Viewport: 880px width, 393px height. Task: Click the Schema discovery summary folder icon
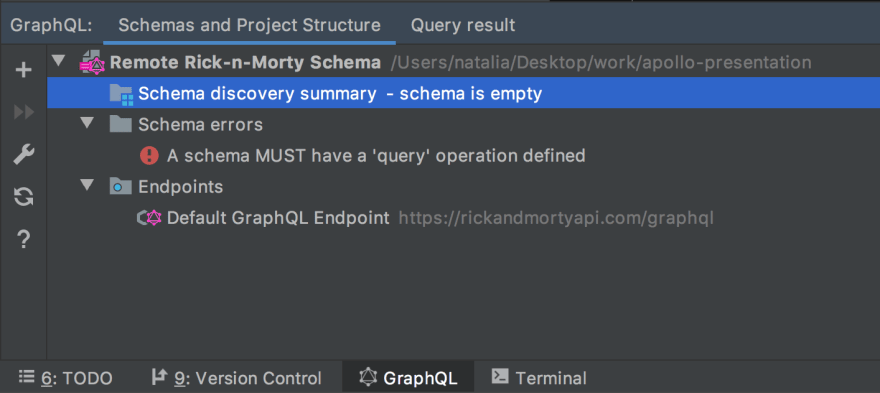click(121, 94)
